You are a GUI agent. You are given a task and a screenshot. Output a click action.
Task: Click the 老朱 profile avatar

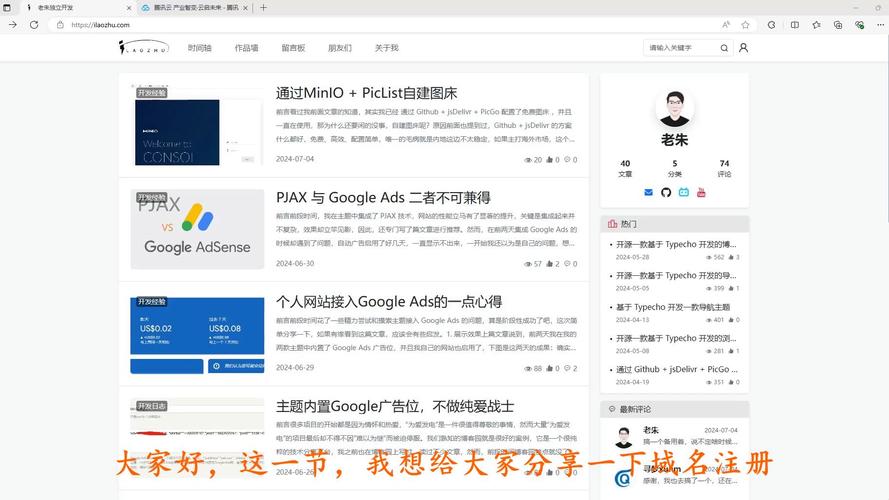[x=674, y=108]
